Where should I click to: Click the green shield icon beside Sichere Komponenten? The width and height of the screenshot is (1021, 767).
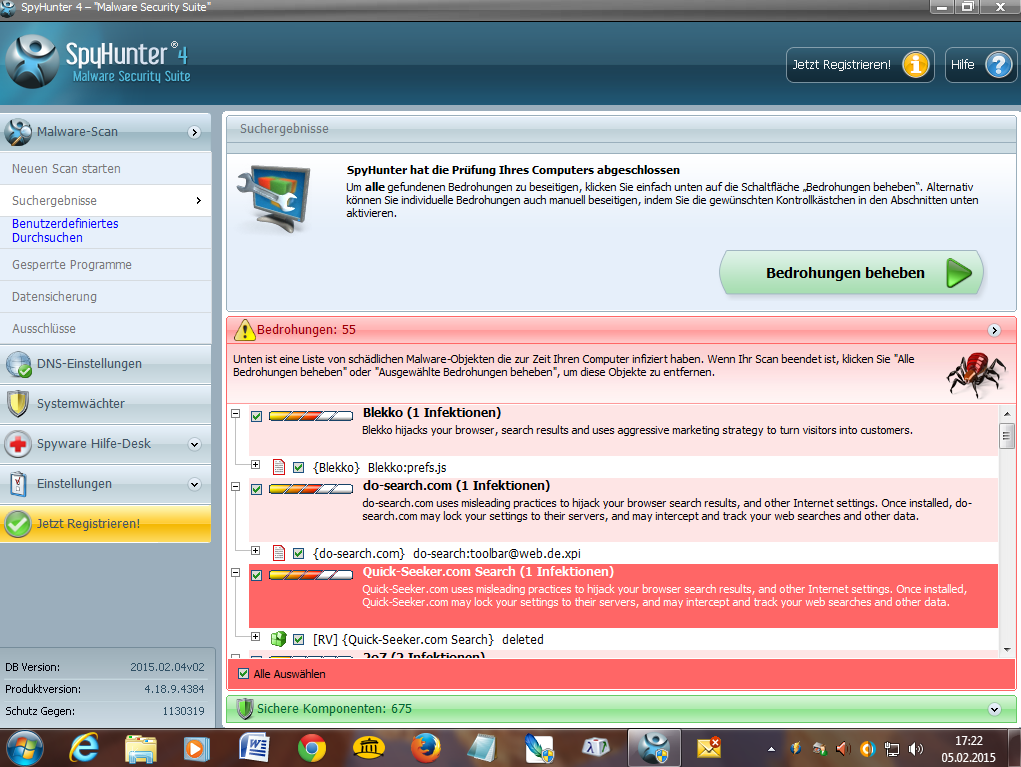[x=245, y=708]
